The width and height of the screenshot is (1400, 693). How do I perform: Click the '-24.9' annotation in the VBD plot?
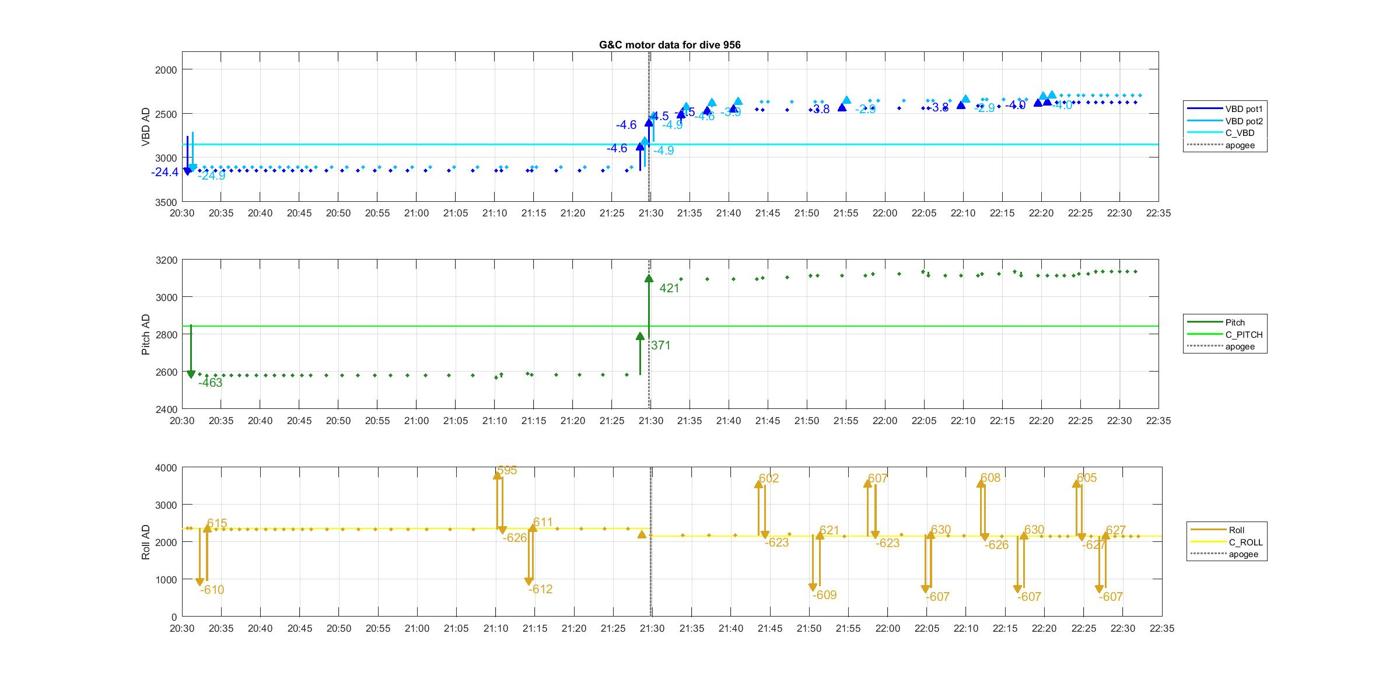(212, 176)
